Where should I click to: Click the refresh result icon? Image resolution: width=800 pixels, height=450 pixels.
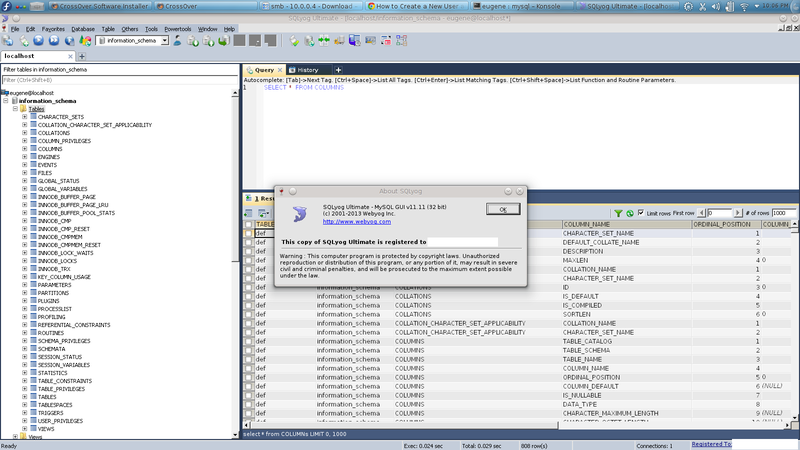pyautogui.click(x=630, y=213)
